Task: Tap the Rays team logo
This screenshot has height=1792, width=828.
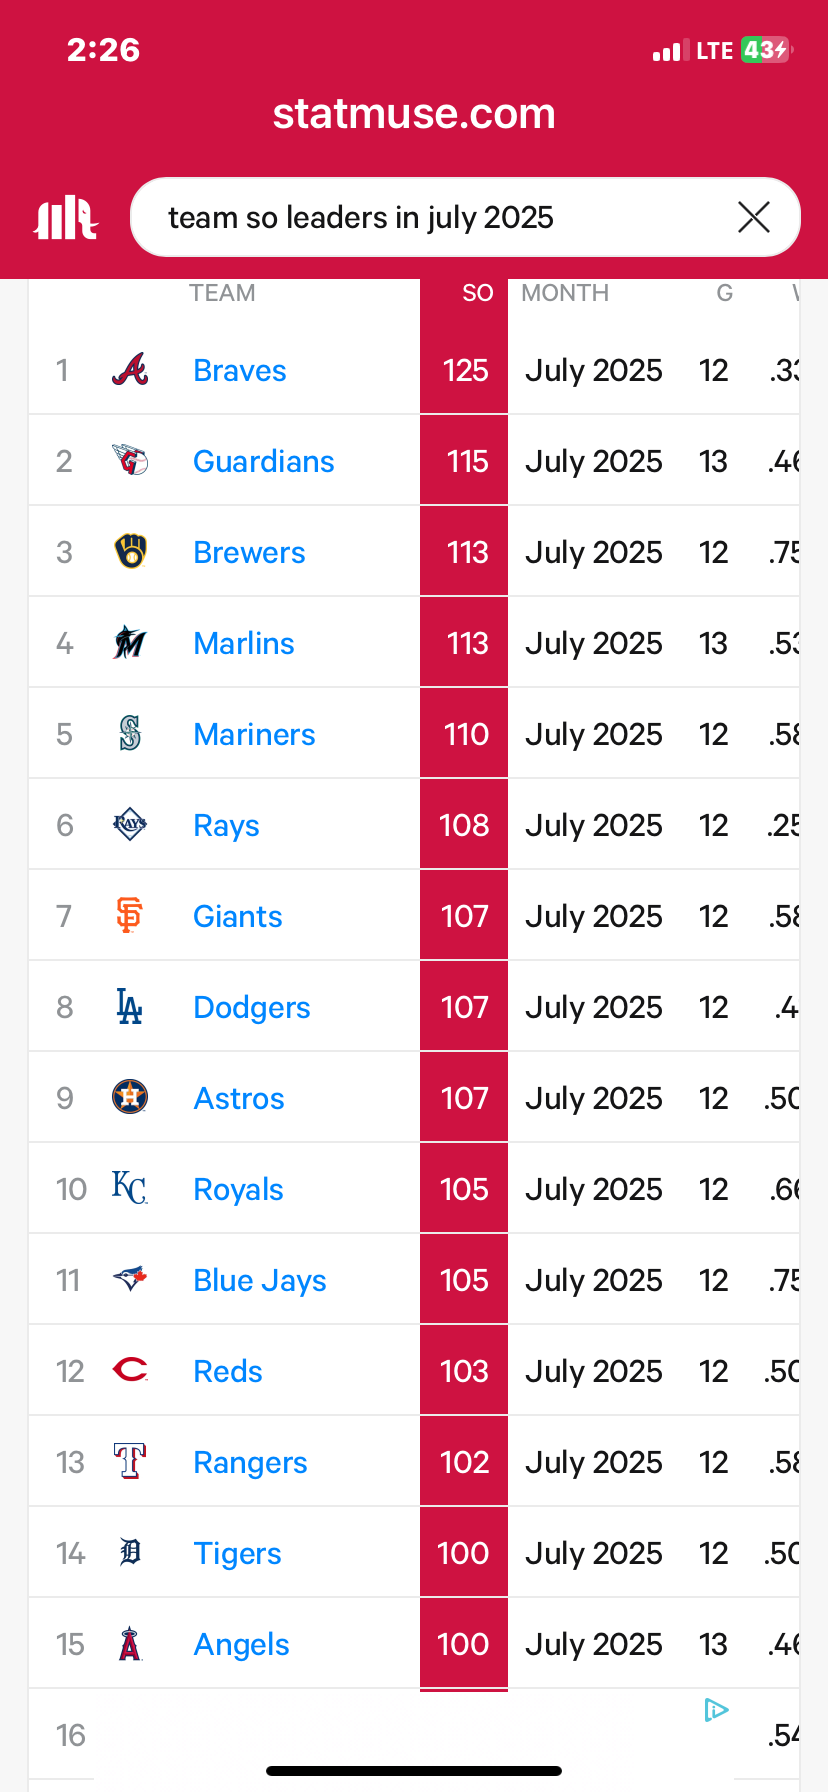Action: tap(130, 825)
